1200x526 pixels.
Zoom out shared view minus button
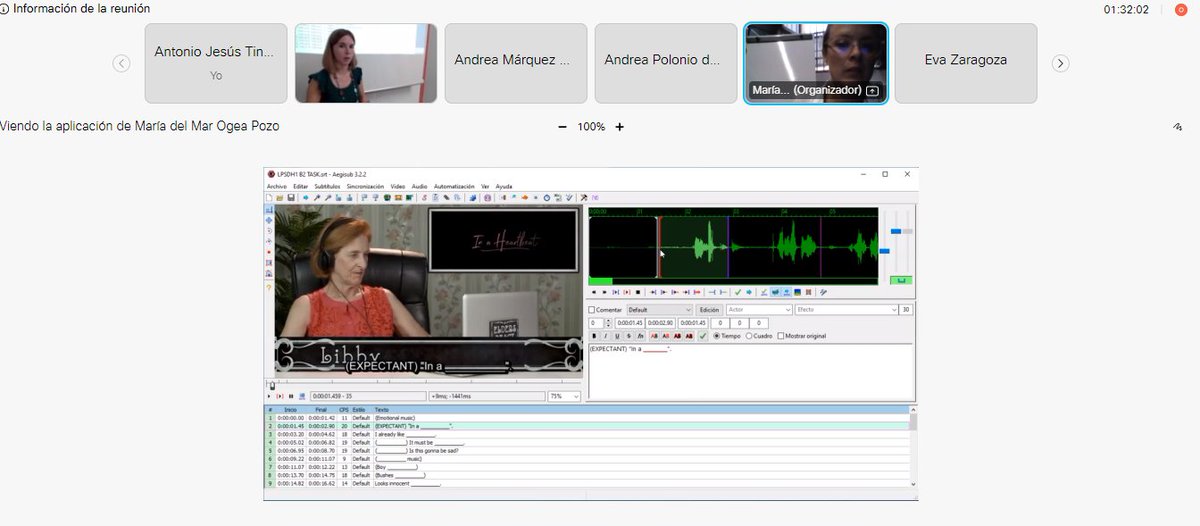click(562, 127)
